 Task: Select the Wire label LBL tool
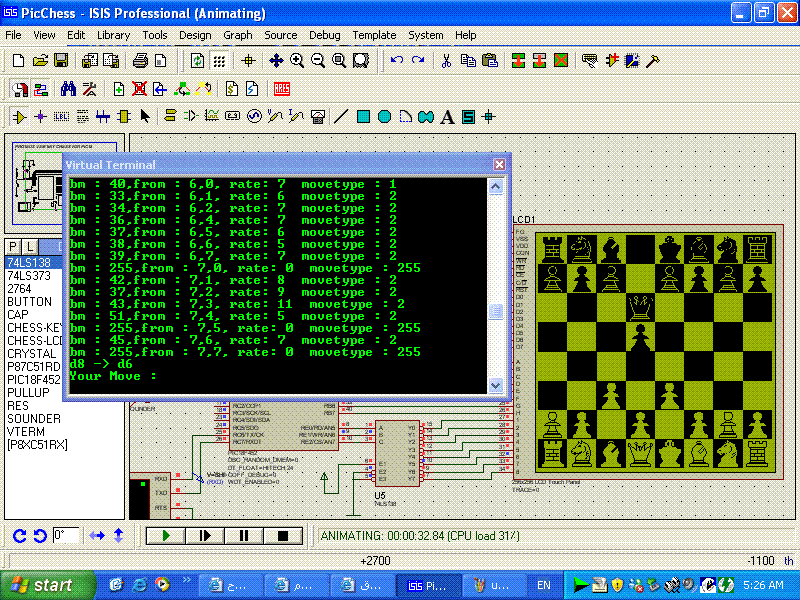pyautogui.click(x=61, y=117)
